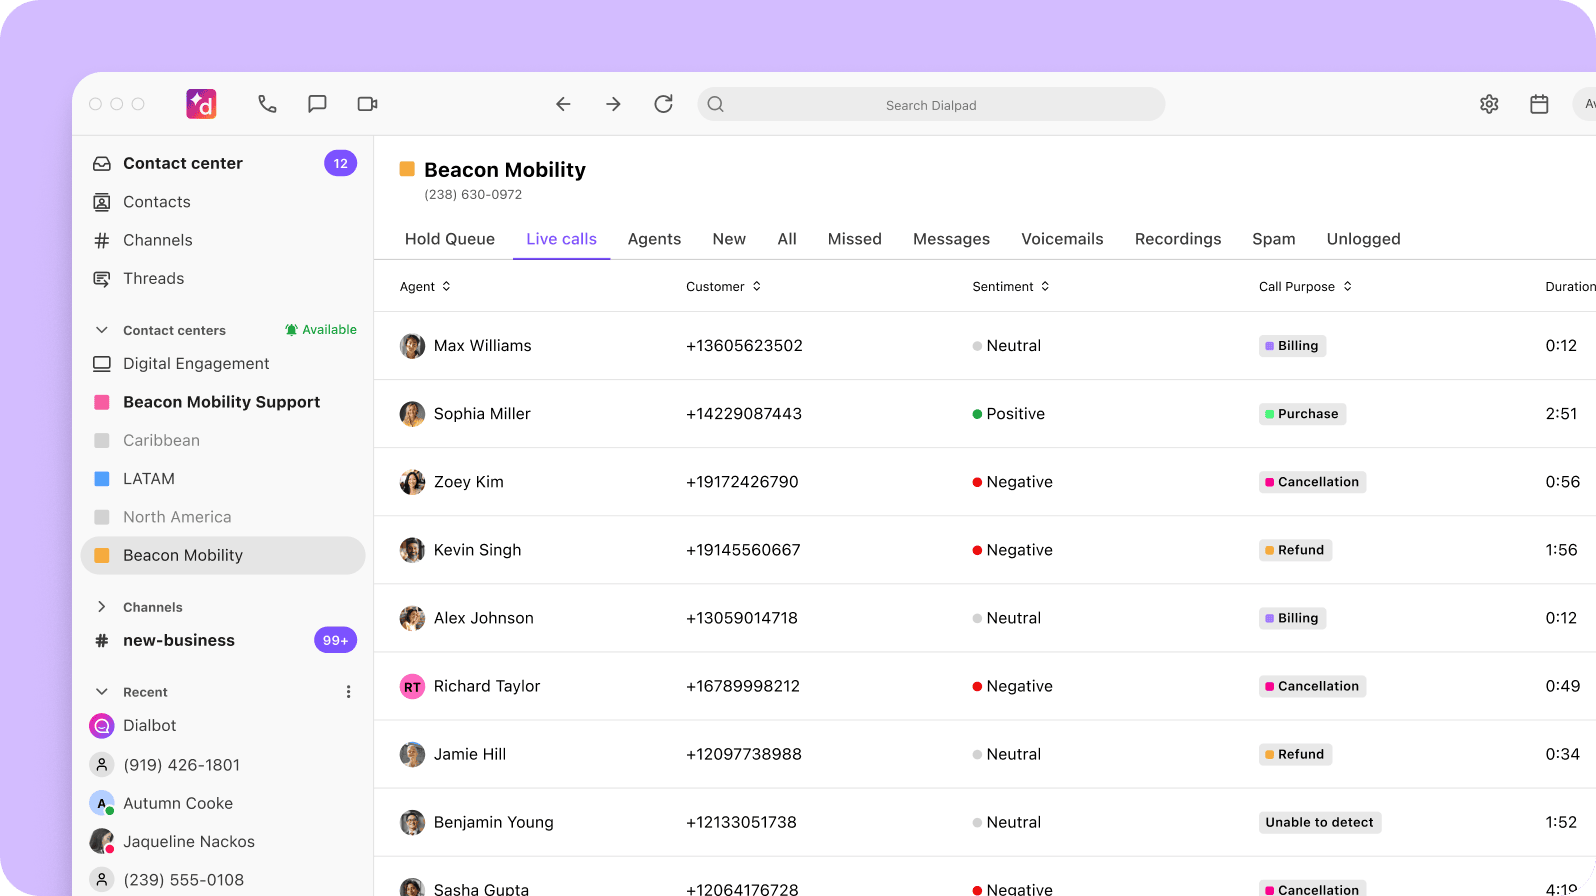Open Beacon Mobility Support contact center
This screenshot has height=896, width=1596.
(223, 402)
